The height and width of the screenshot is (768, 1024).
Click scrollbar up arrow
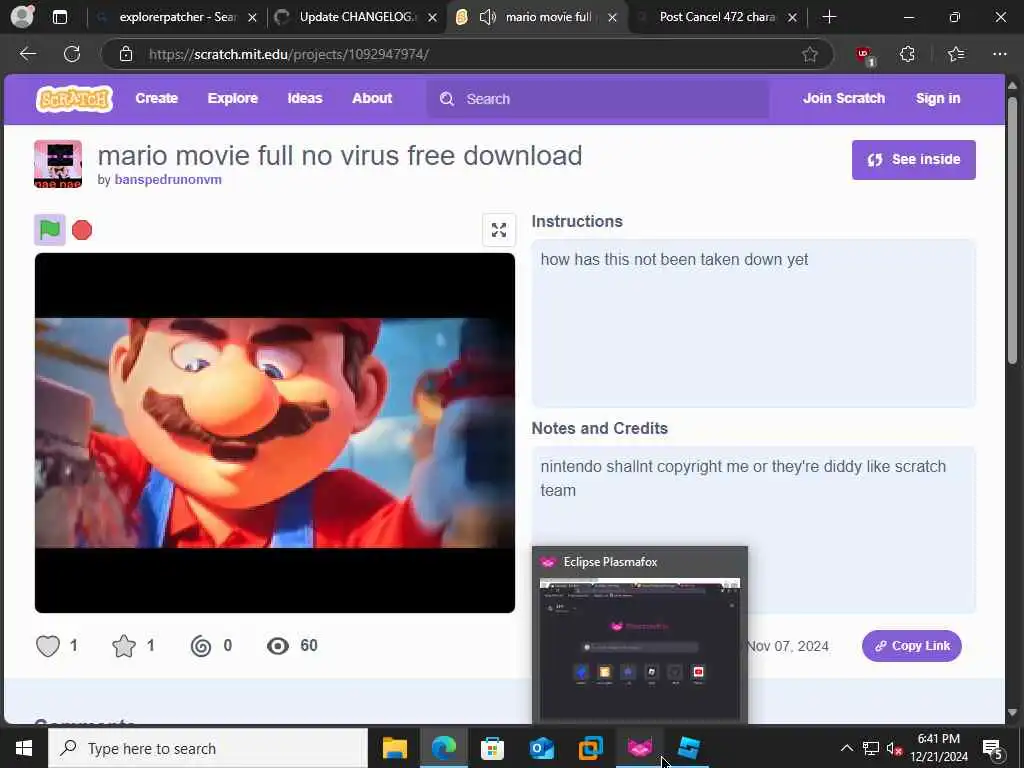click(x=1012, y=86)
